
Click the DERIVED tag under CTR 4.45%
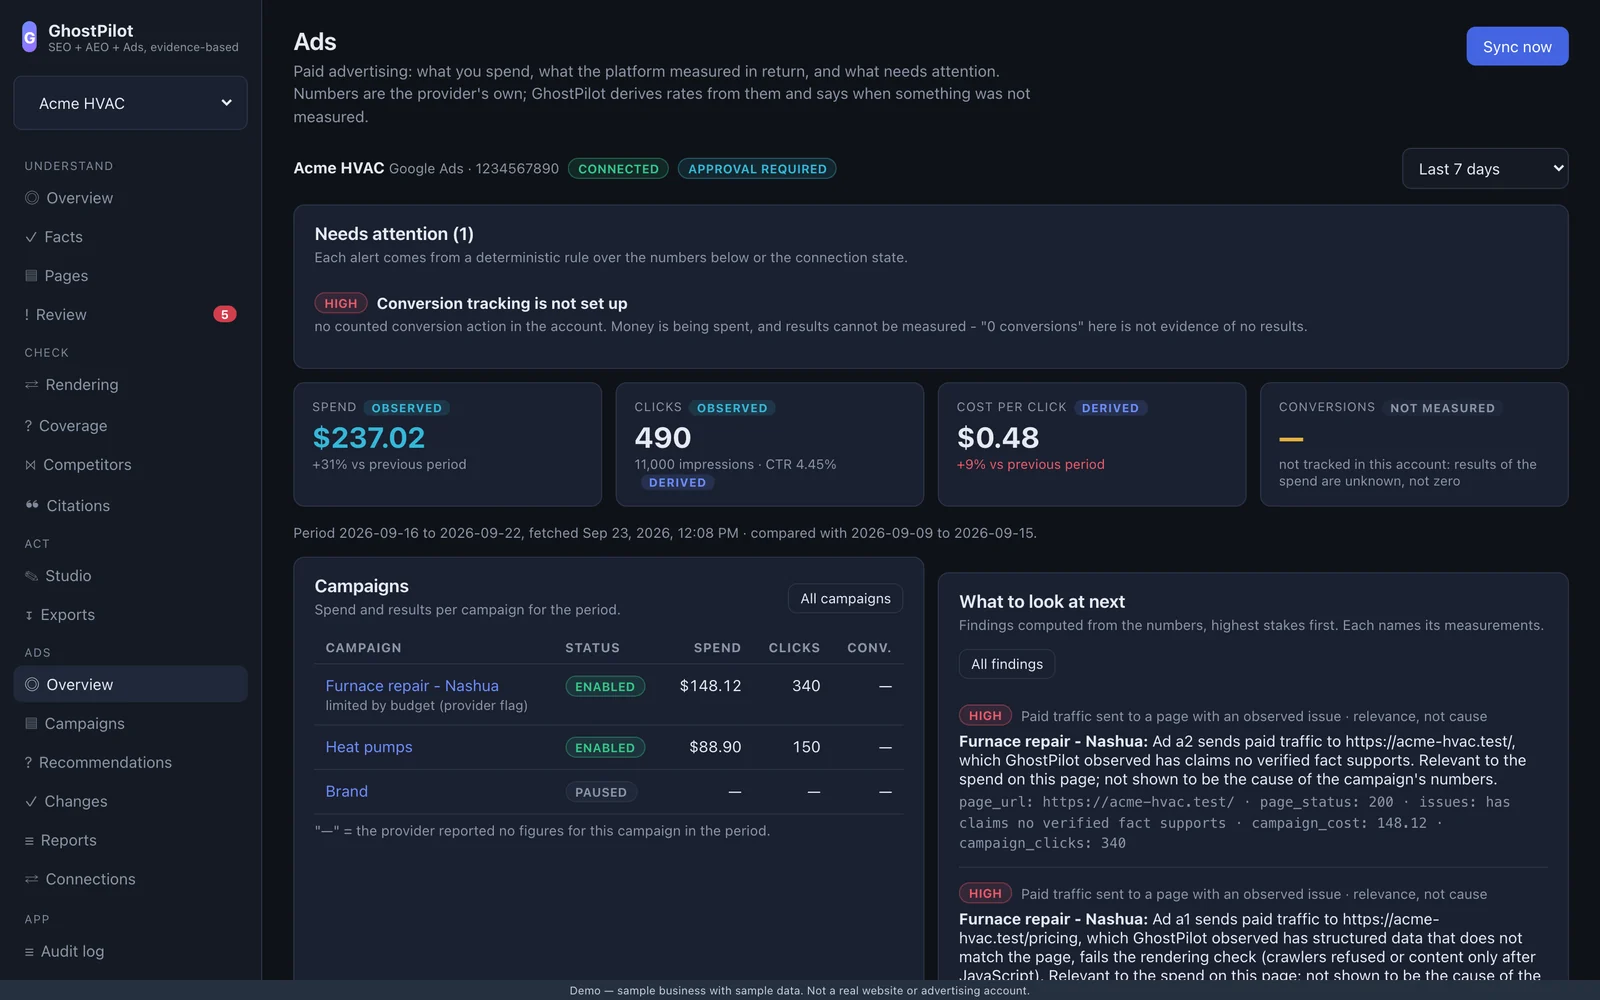(677, 483)
